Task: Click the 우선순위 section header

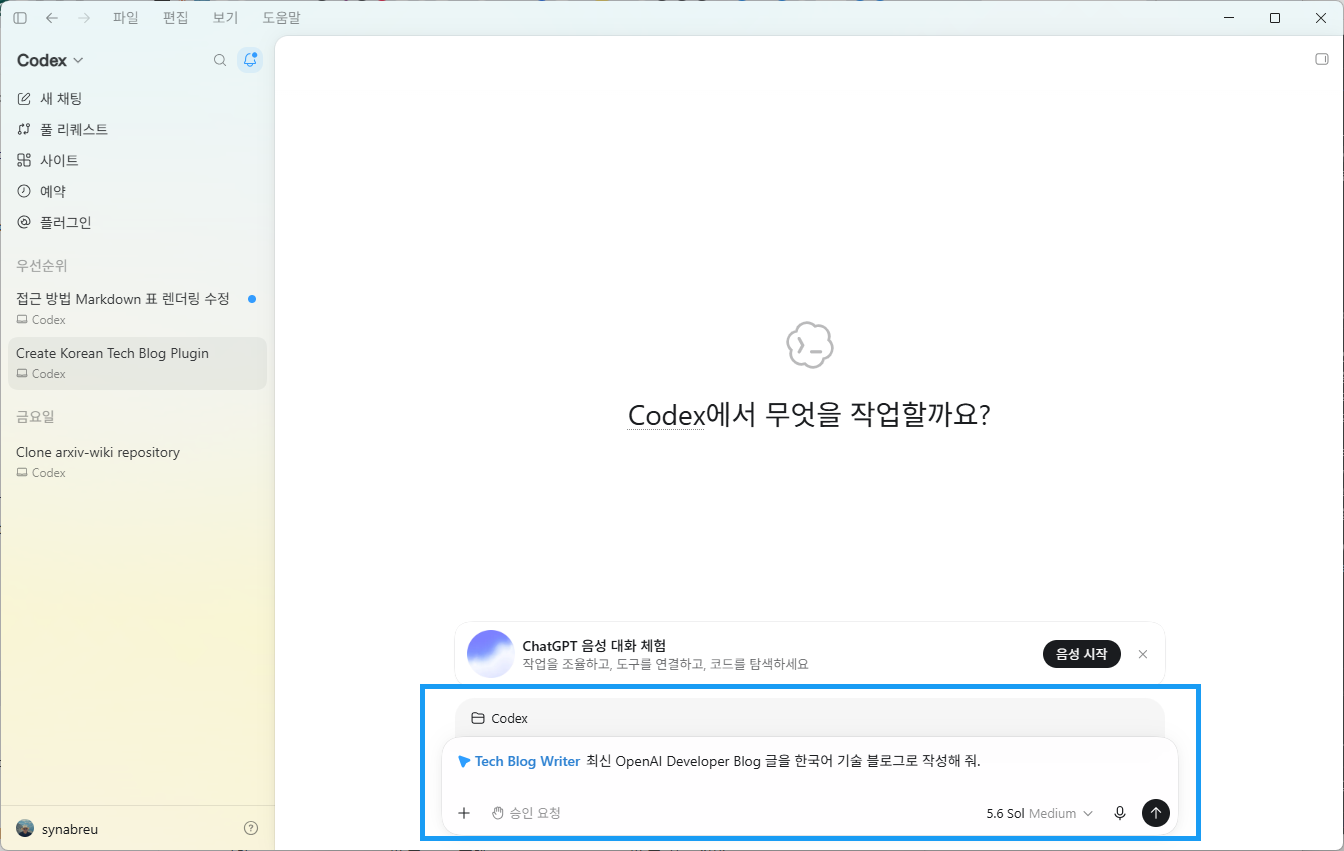Action: tap(42, 265)
